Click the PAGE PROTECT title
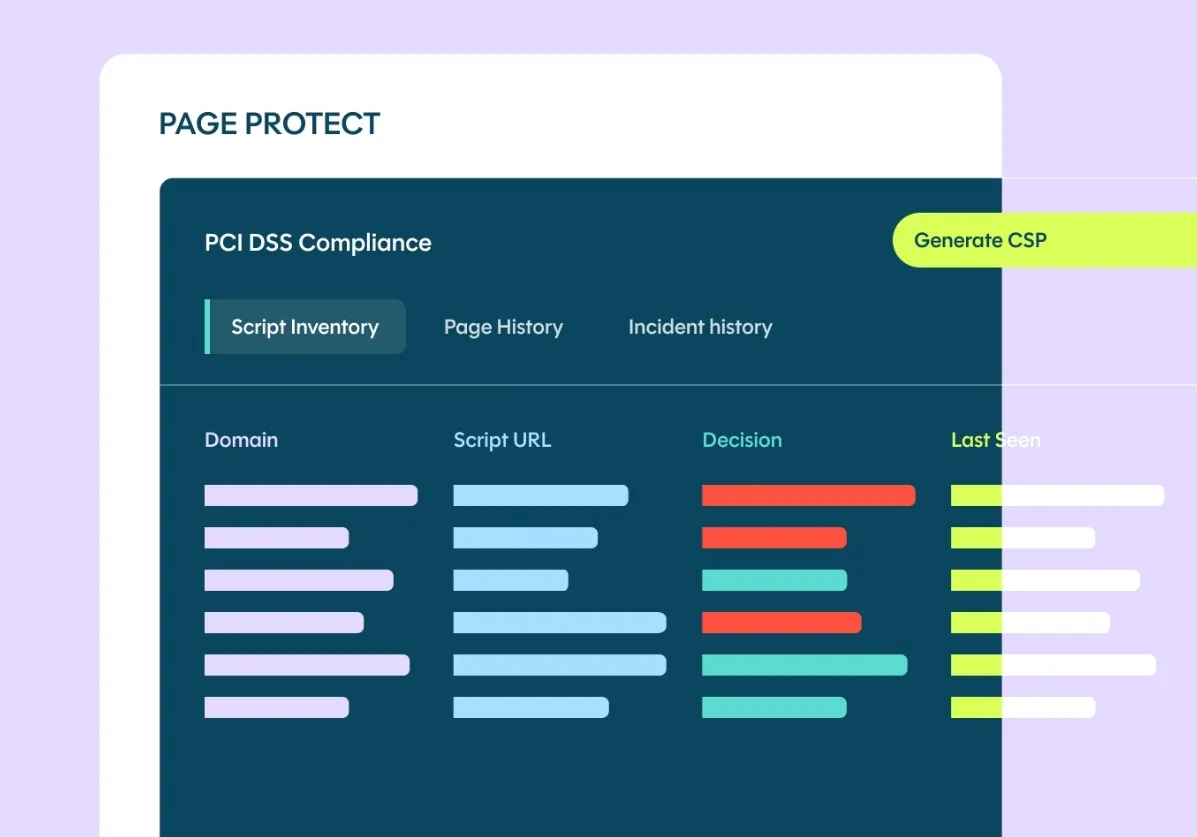Image resolution: width=1197 pixels, height=837 pixels. (269, 124)
